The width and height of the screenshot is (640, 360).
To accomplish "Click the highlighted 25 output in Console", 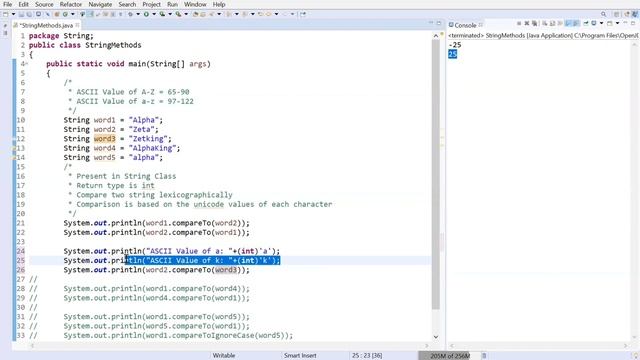I will 452,54.
